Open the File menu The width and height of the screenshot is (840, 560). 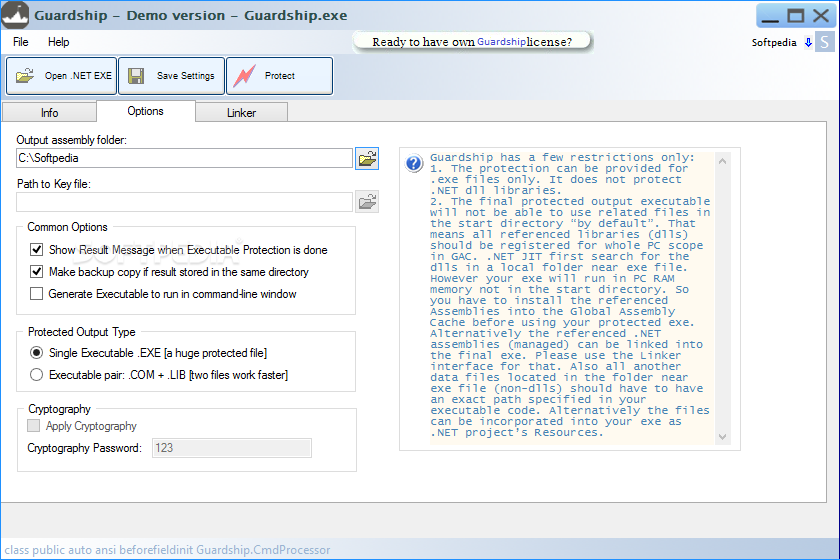tap(21, 42)
